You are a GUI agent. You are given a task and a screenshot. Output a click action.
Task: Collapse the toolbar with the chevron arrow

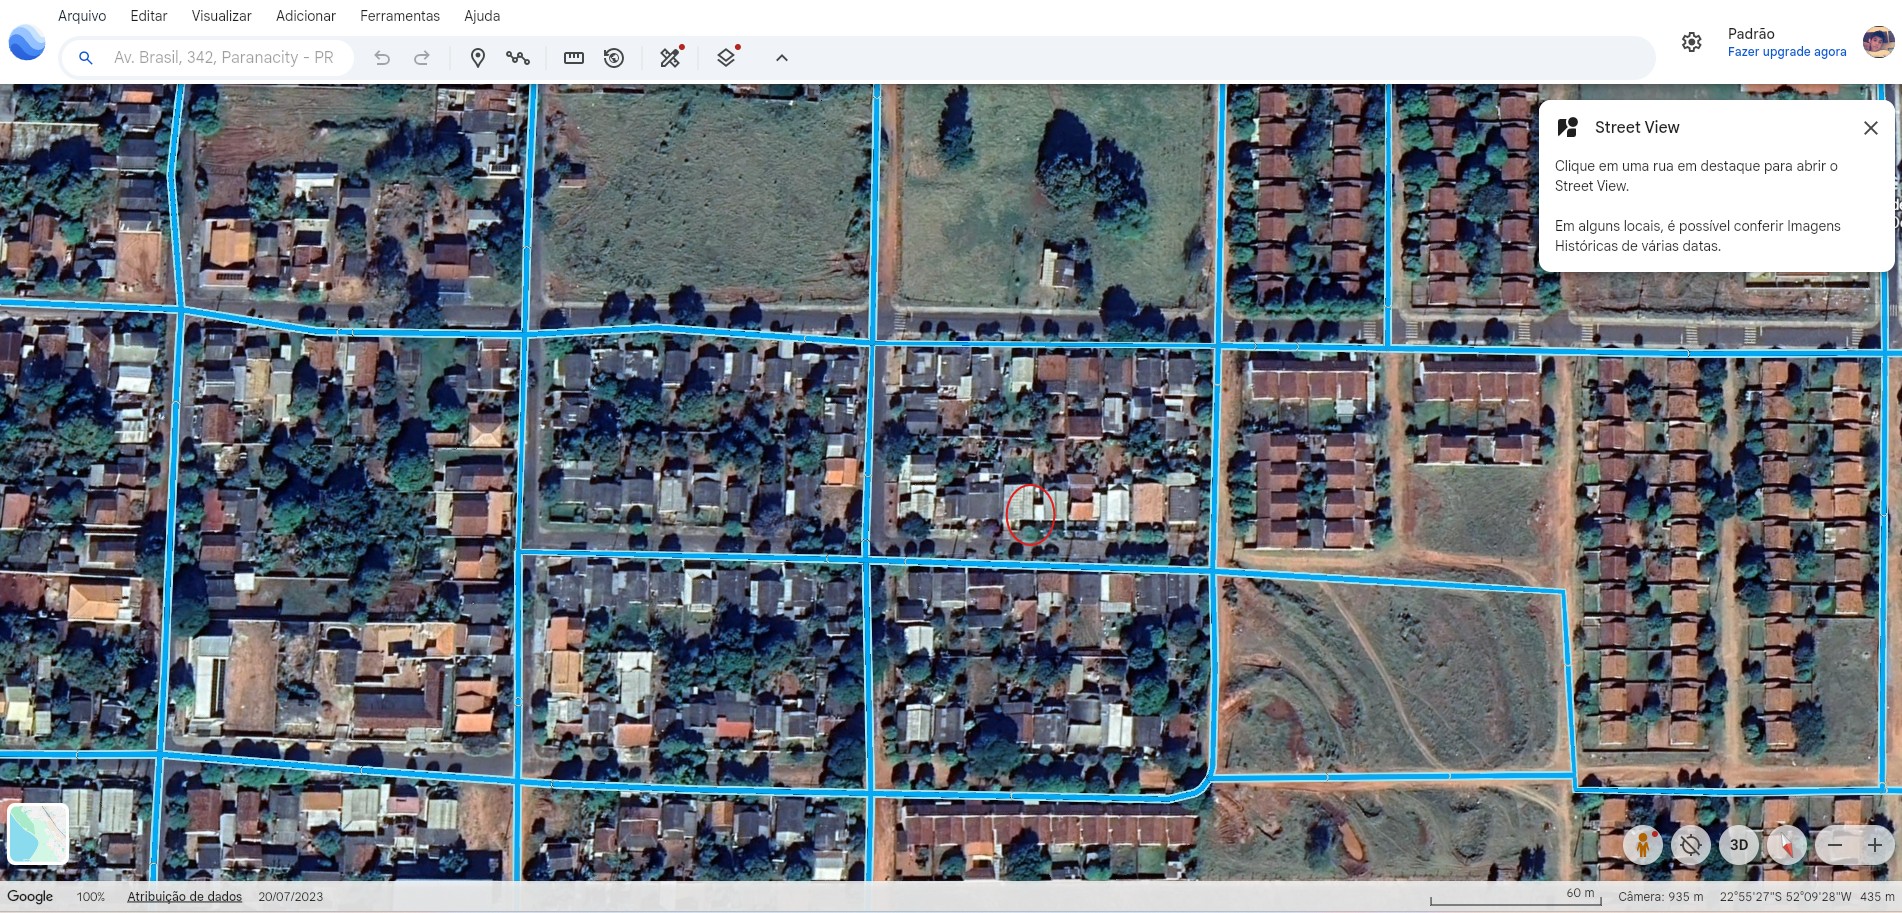(x=782, y=58)
